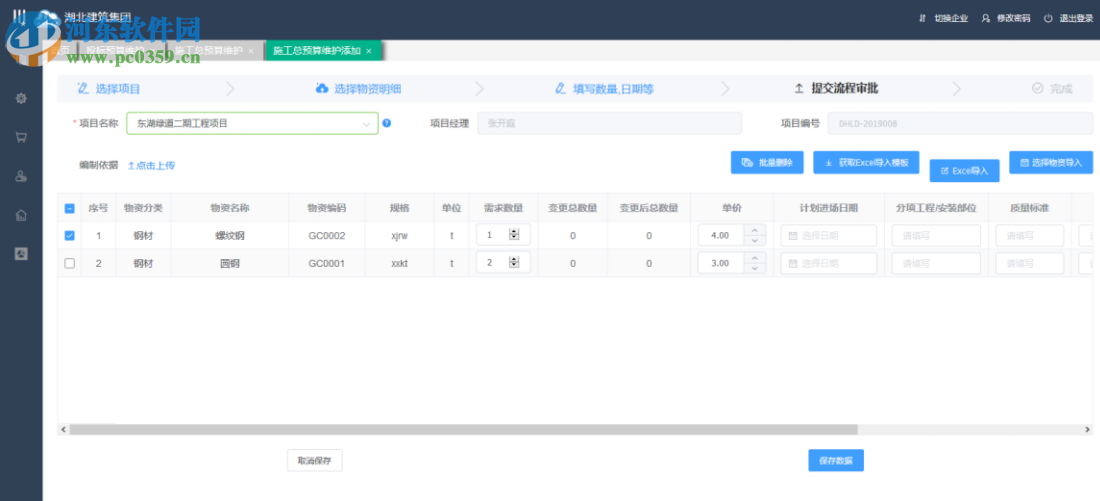Click the 批量删除 button

tap(767, 162)
